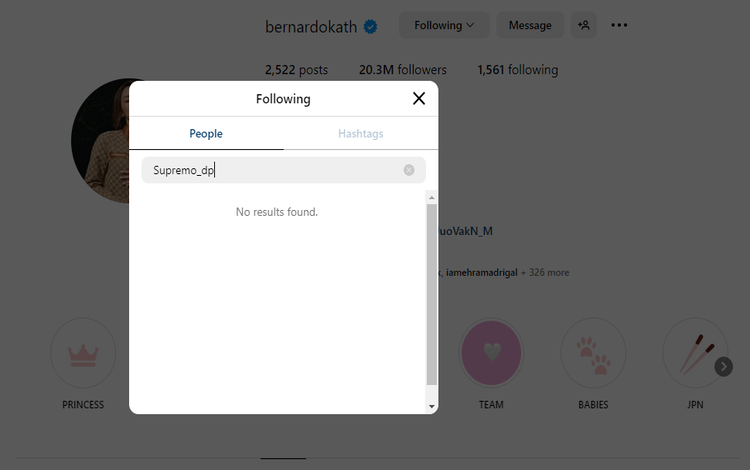Switch to the People tab
Screen dimensions: 750x470
point(206,134)
